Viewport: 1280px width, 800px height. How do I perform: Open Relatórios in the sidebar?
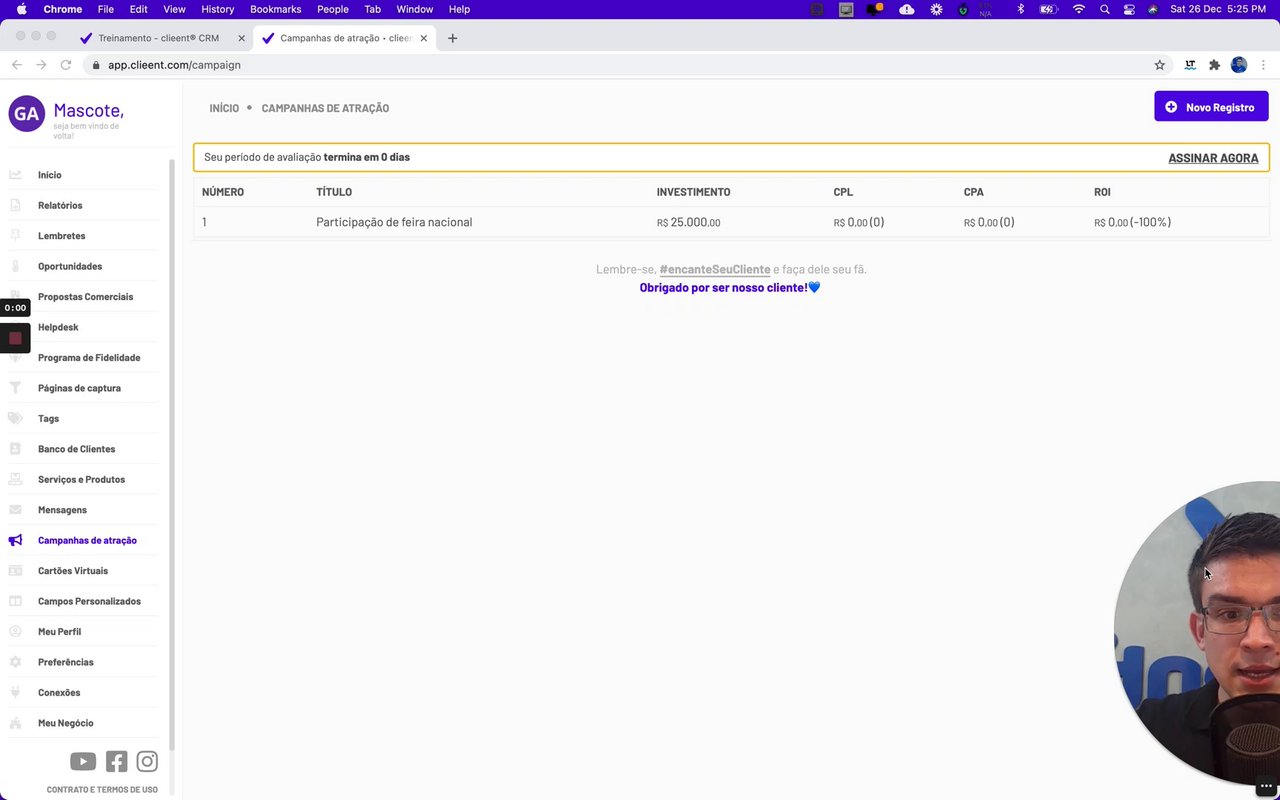coord(60,205)
